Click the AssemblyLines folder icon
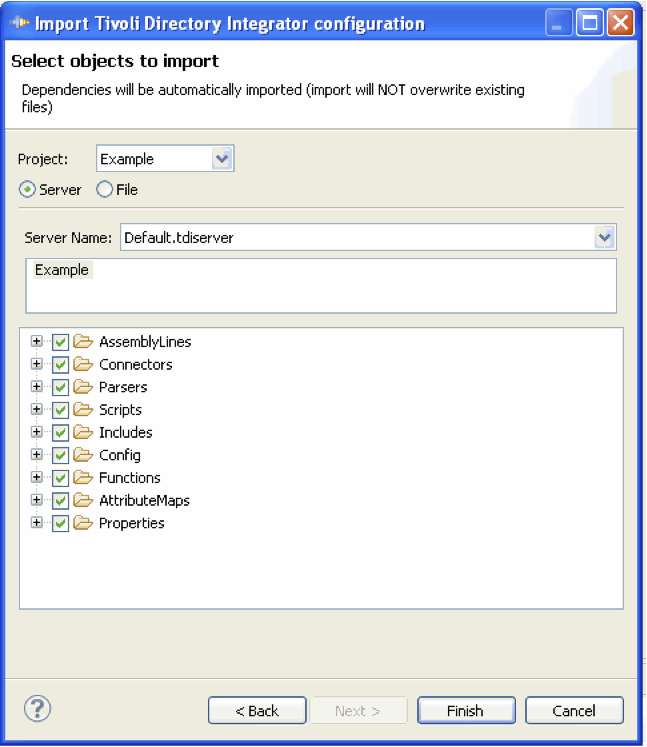The height and width of the screenshot is (747, 647). click(83, 341)
